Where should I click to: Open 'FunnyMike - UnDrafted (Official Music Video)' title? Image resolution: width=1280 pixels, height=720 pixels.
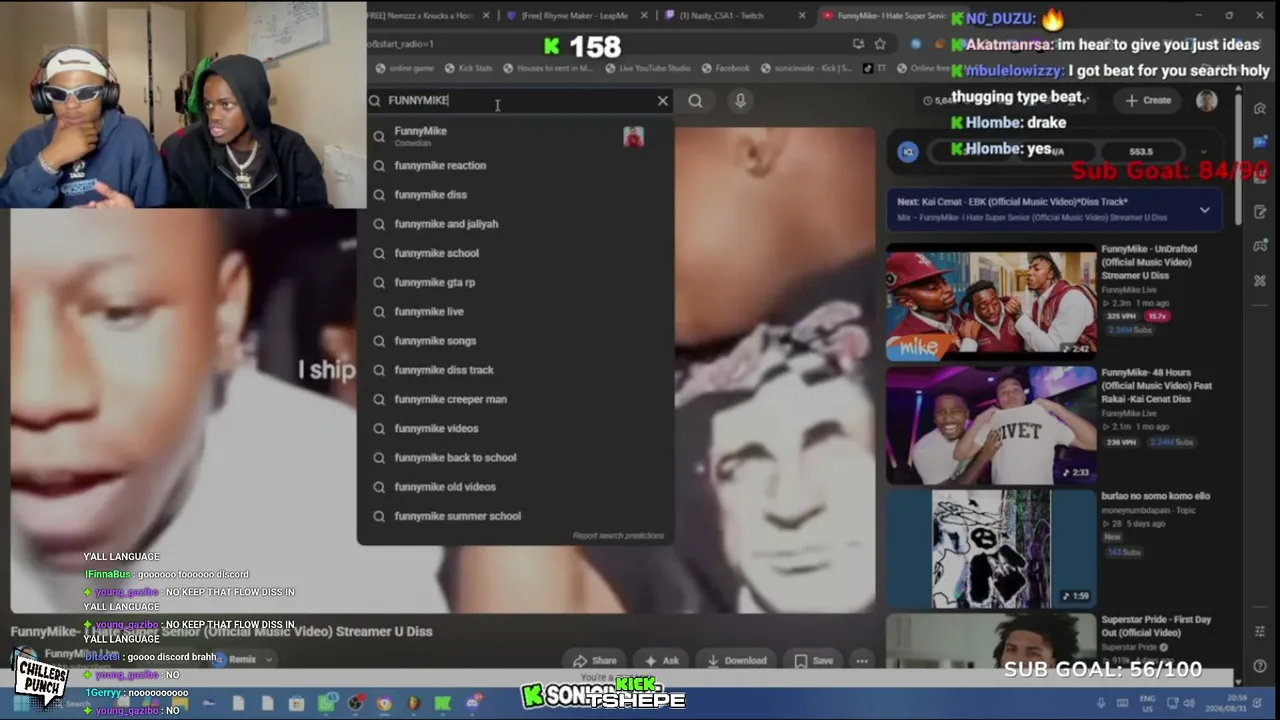pyautogui.click(x=1149, y=262)
